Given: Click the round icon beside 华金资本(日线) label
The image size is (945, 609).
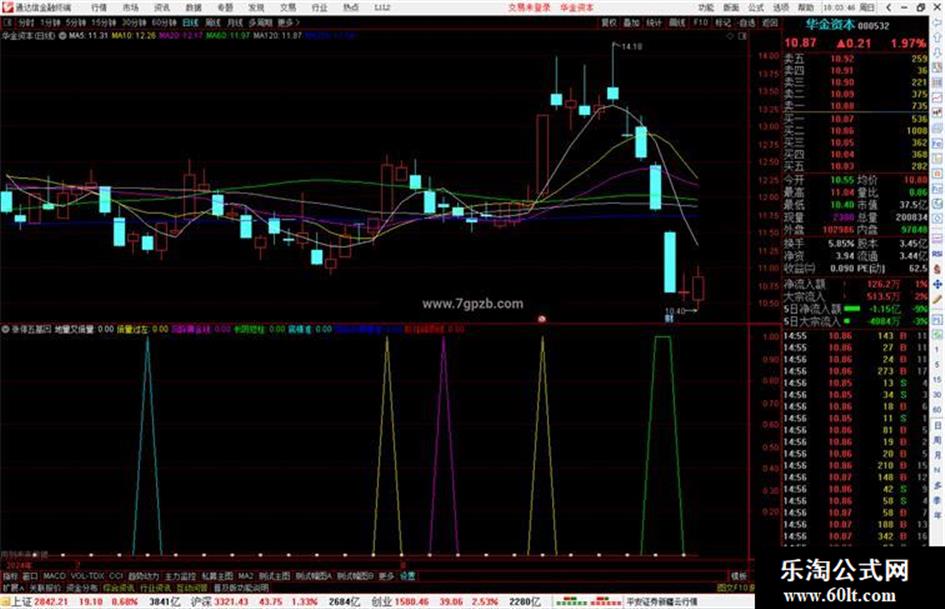Looking at the screenshot, I should (x=62, y=36).
